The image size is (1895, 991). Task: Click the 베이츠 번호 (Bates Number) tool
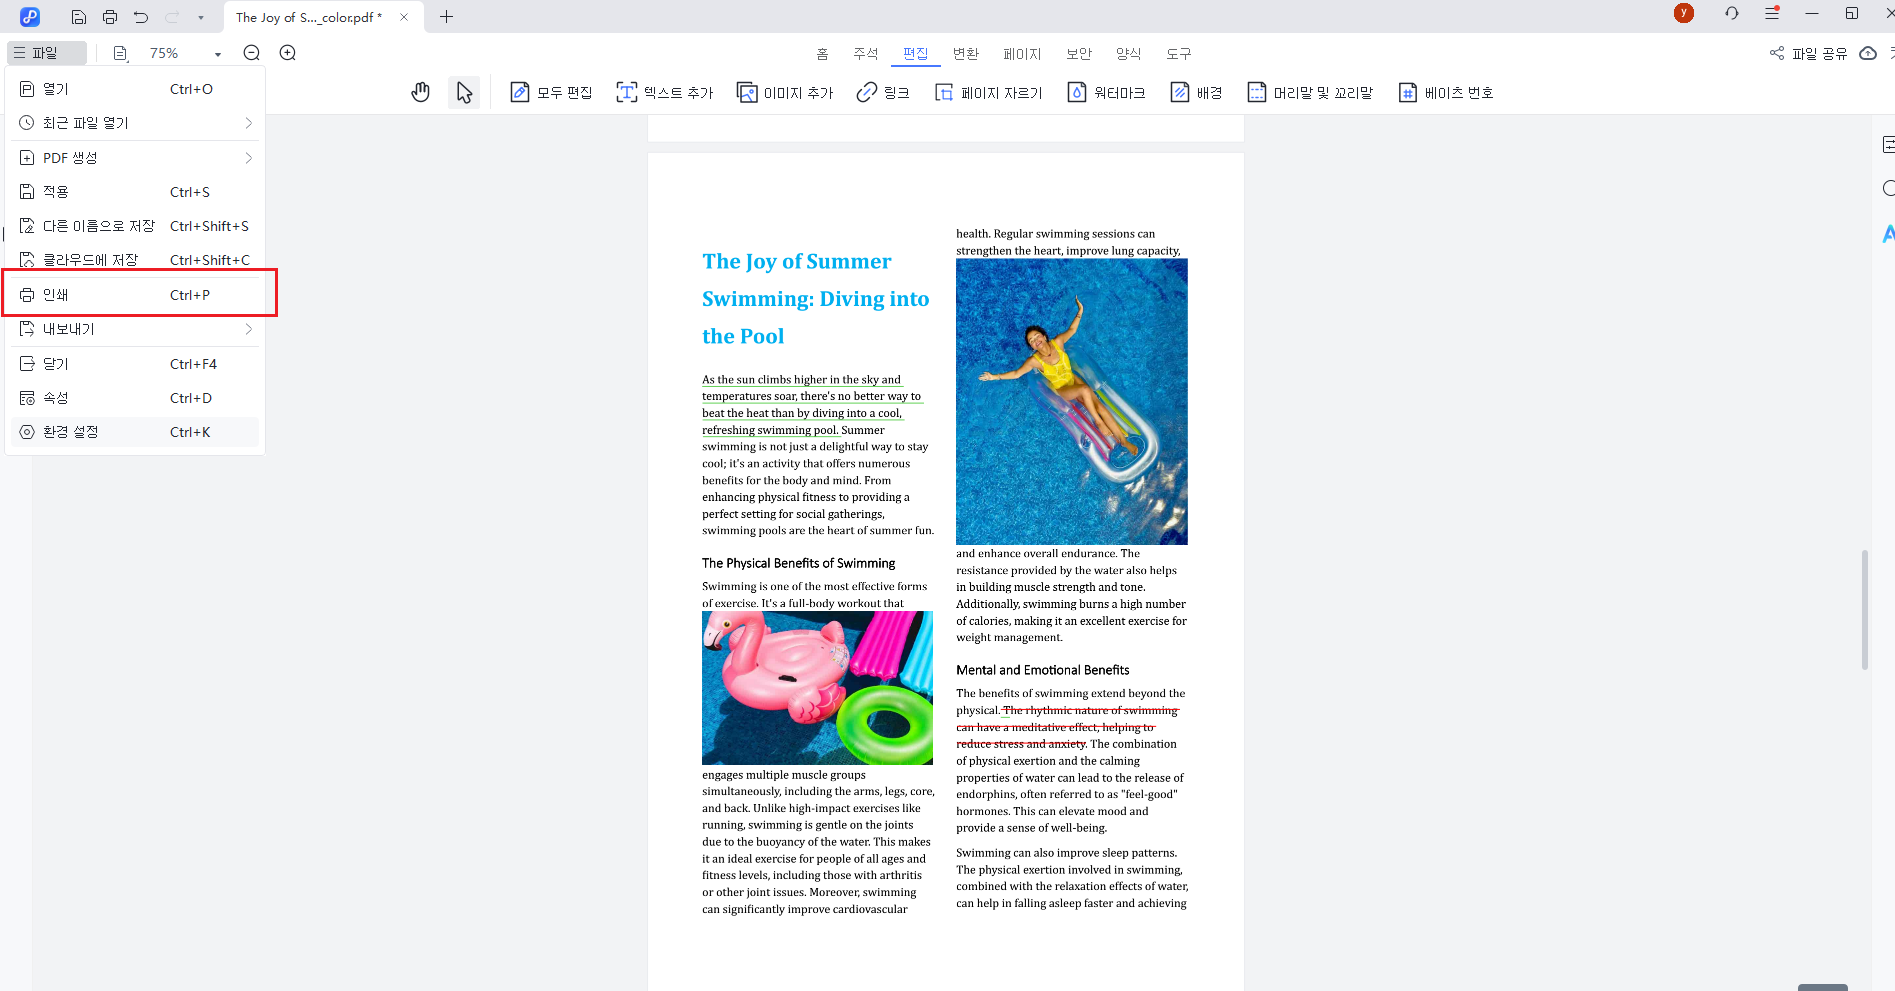coord(1446,91)
